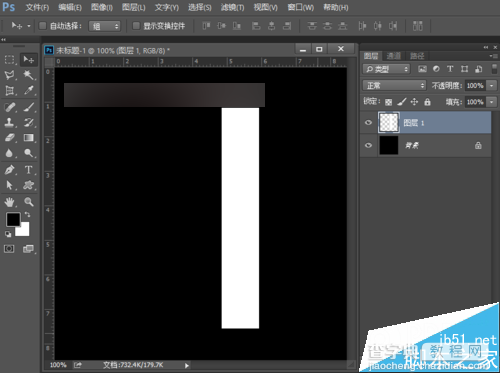Expand the collapsed toolbox panel arrows

[3, 40]
